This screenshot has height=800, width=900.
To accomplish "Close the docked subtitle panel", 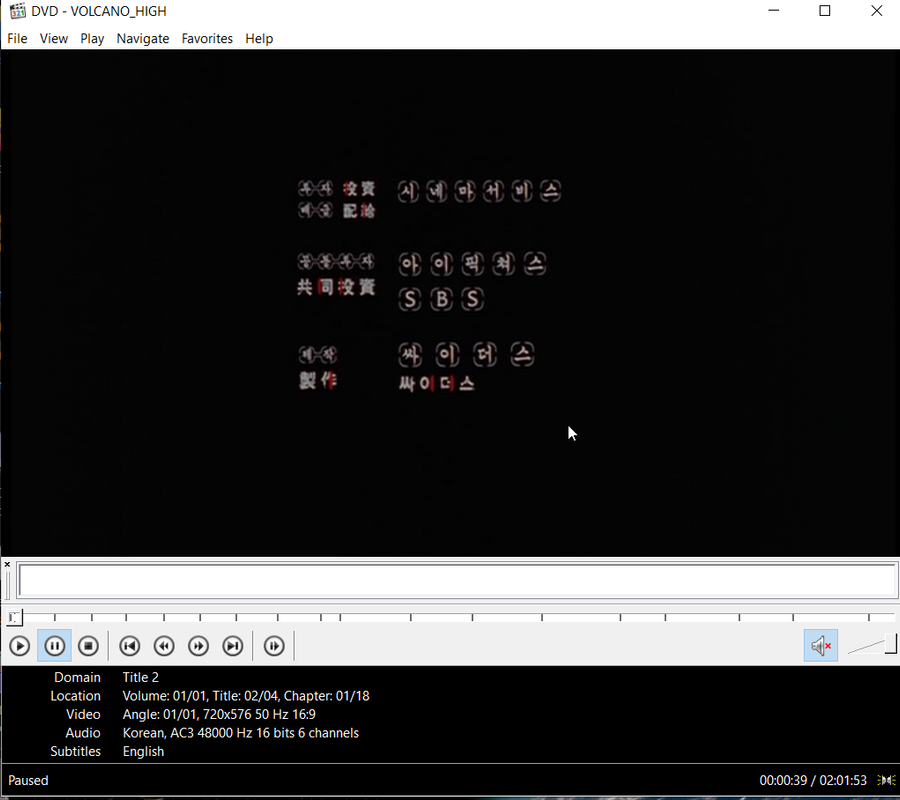I will coord(7,565).
